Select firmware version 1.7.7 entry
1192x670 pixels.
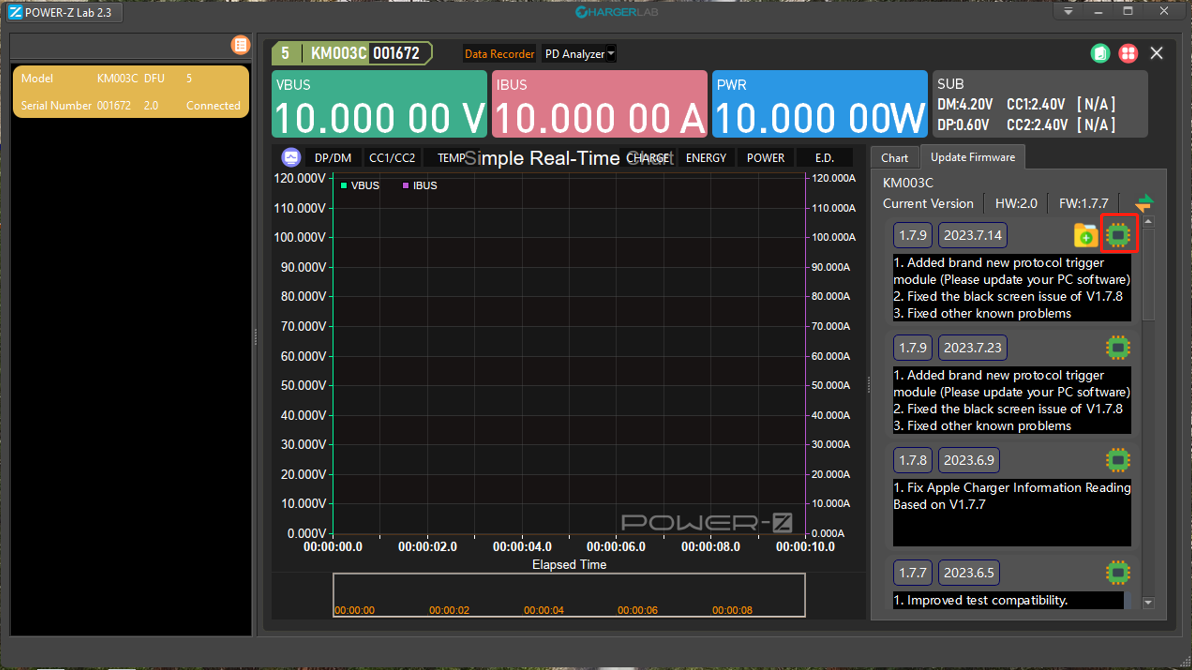[912, 572]
